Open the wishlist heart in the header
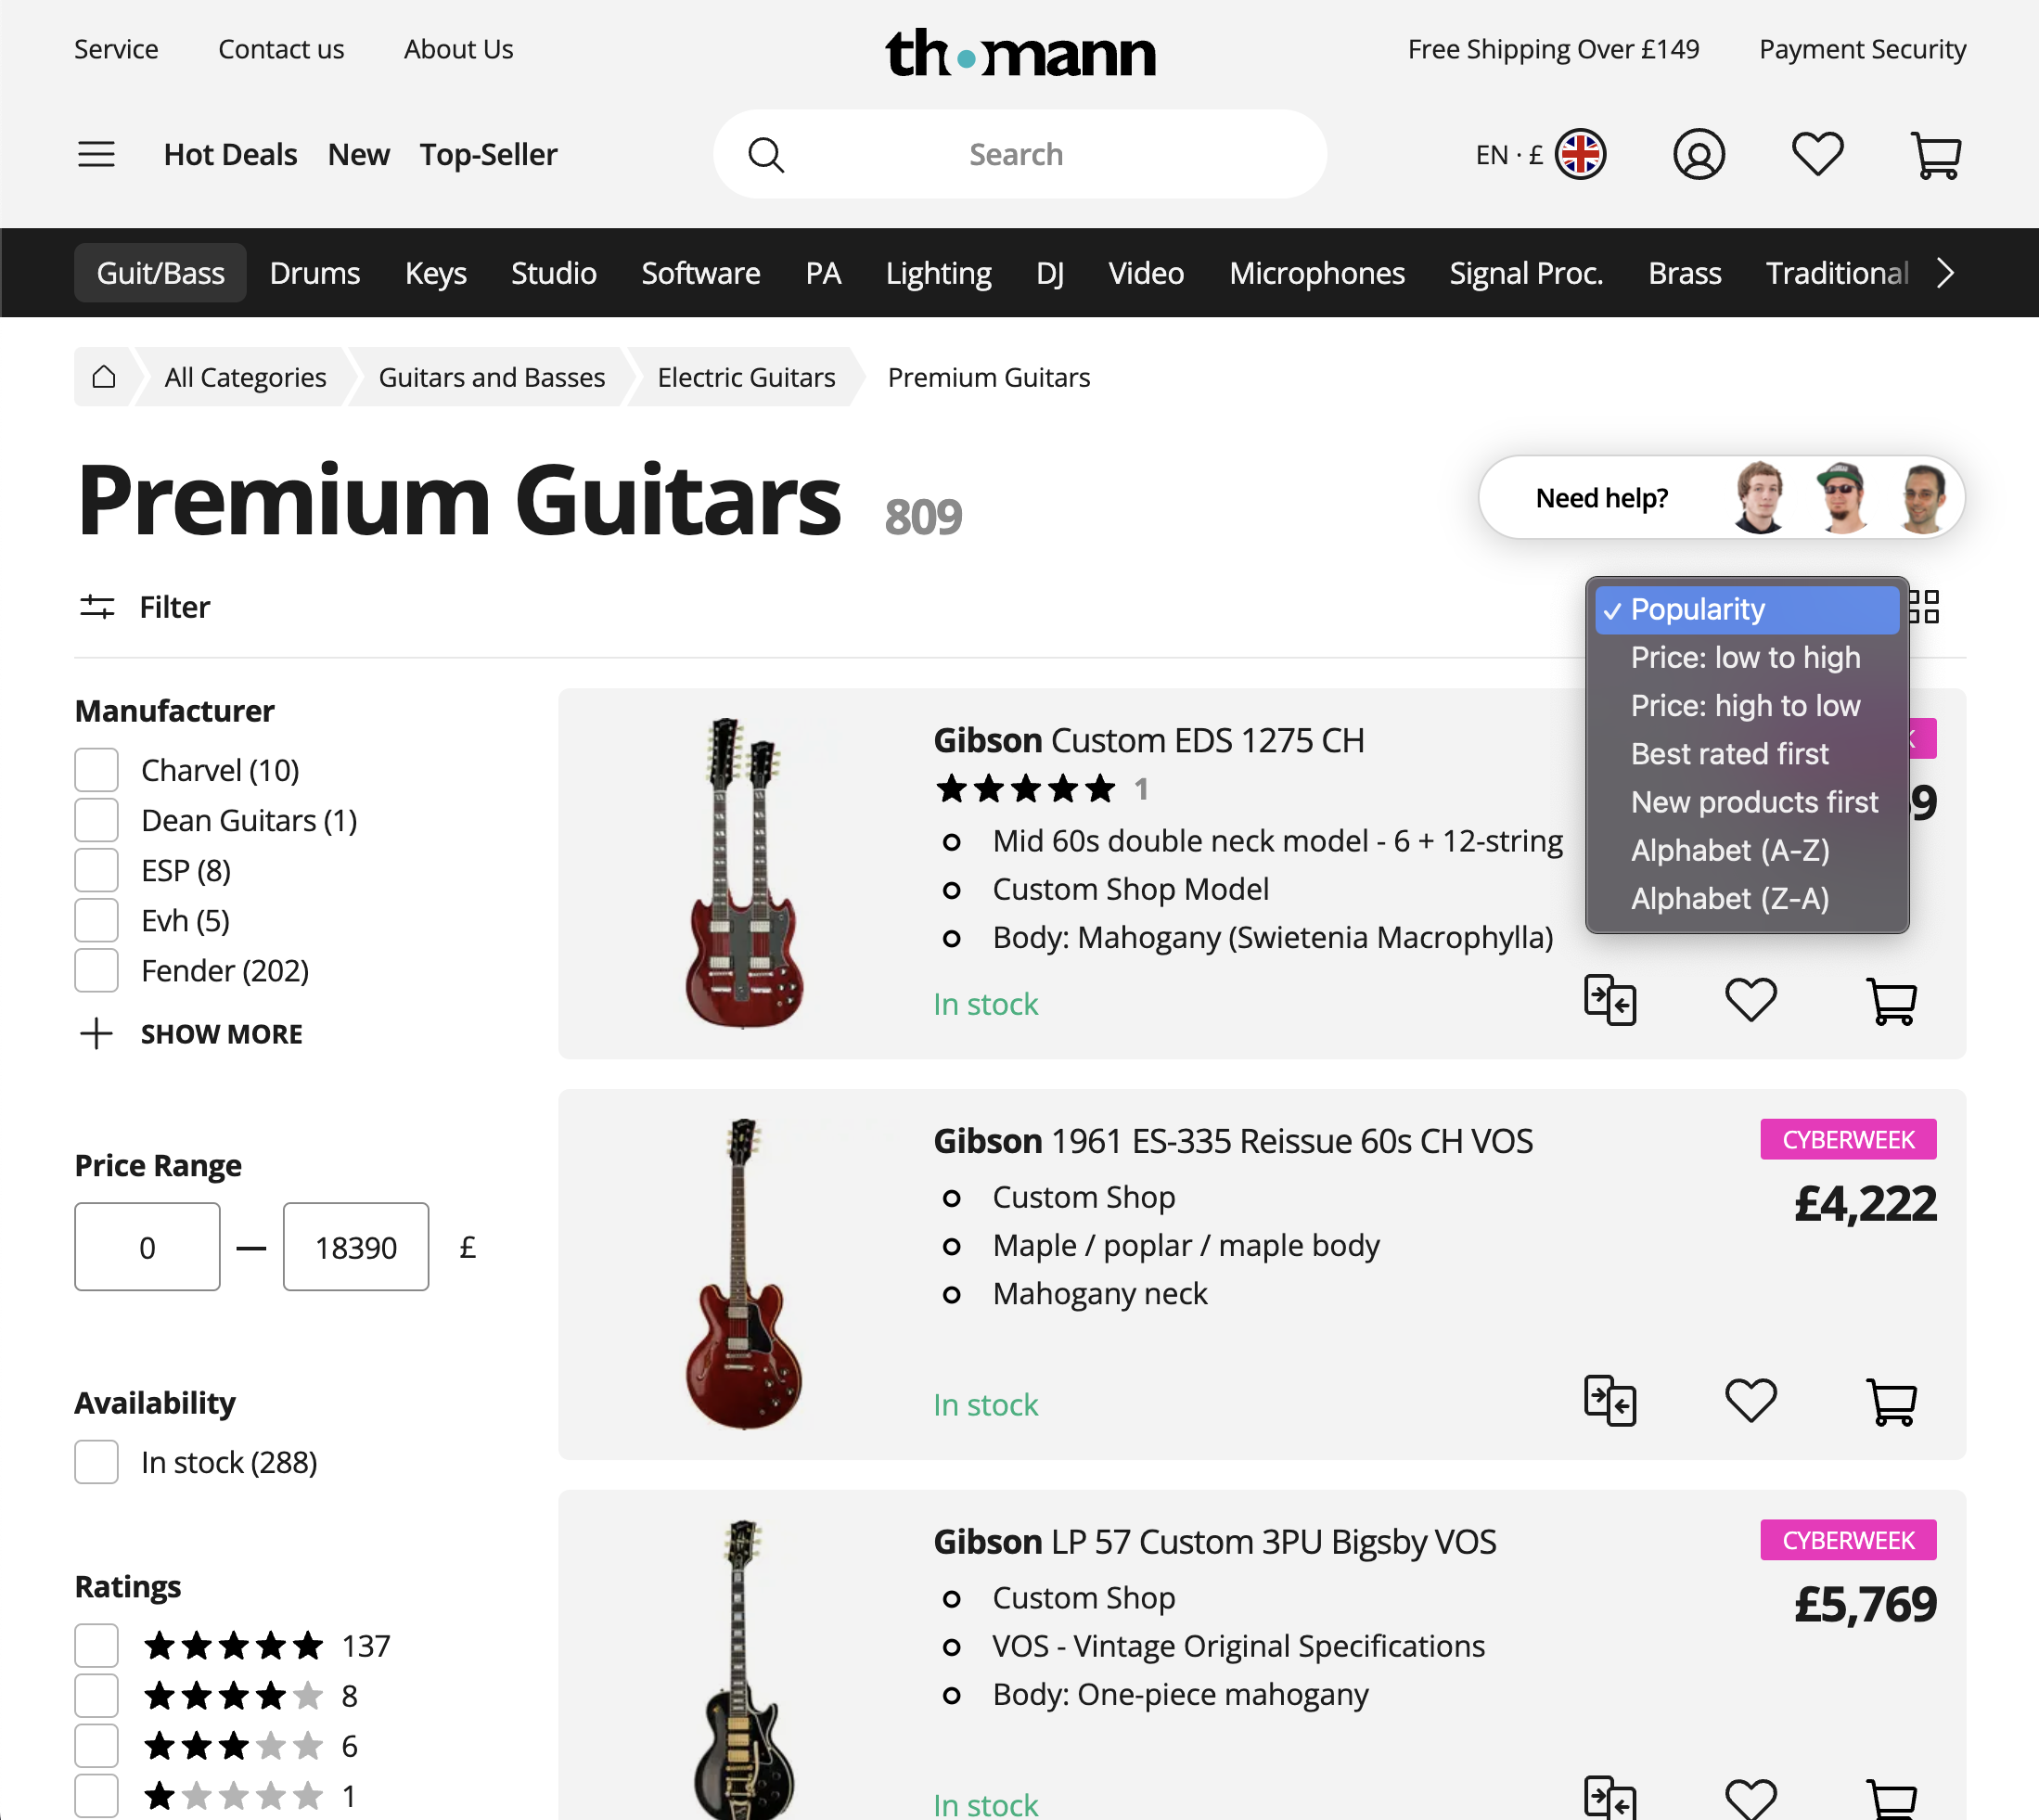The image size is (2039, 1820). (x=1817, y=154)
